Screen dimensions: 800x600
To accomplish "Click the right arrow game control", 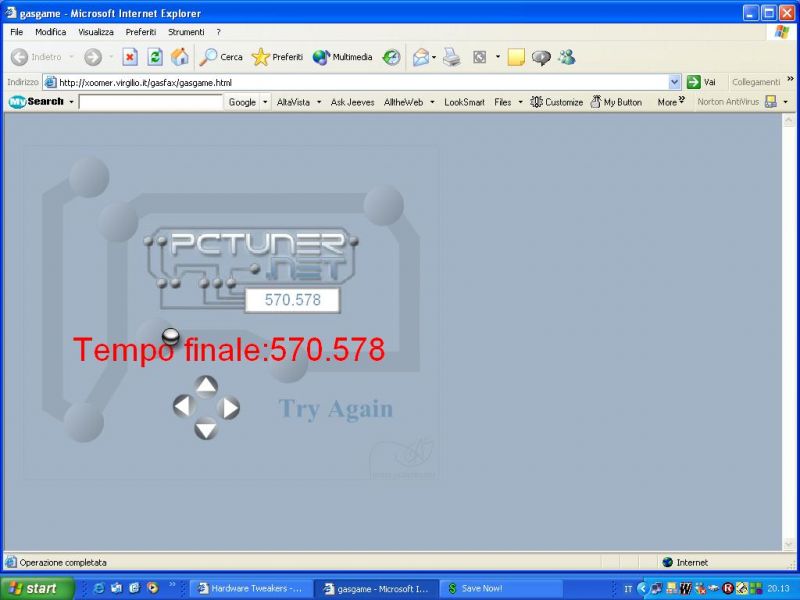I will [229, 408].
